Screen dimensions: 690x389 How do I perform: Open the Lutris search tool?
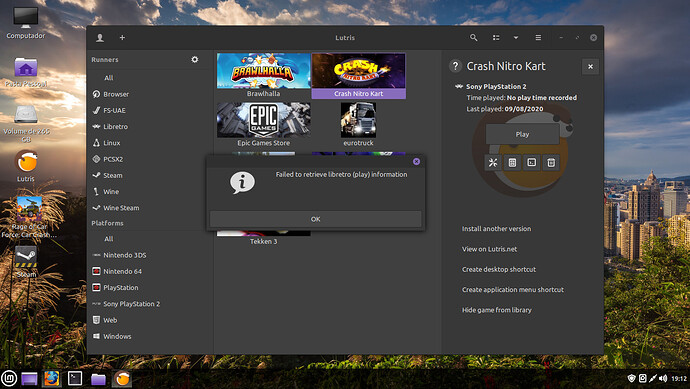473,38
